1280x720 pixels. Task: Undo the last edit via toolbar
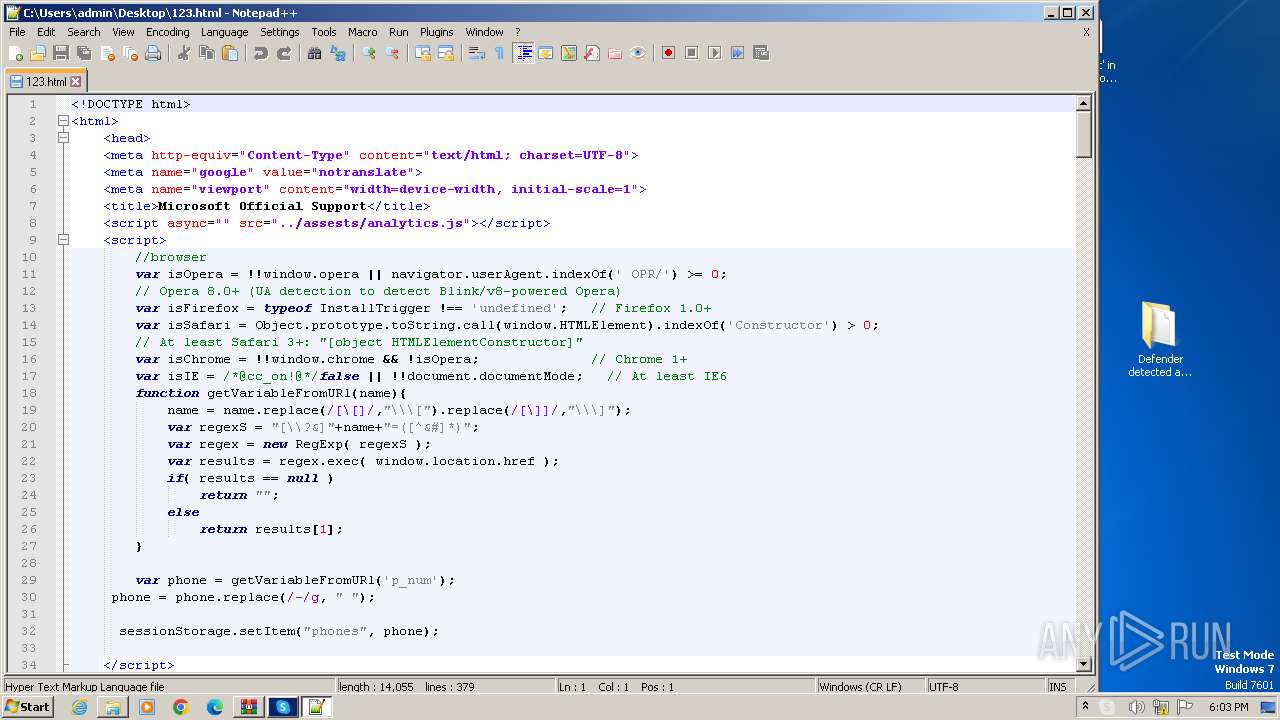[x=261, y=53]
